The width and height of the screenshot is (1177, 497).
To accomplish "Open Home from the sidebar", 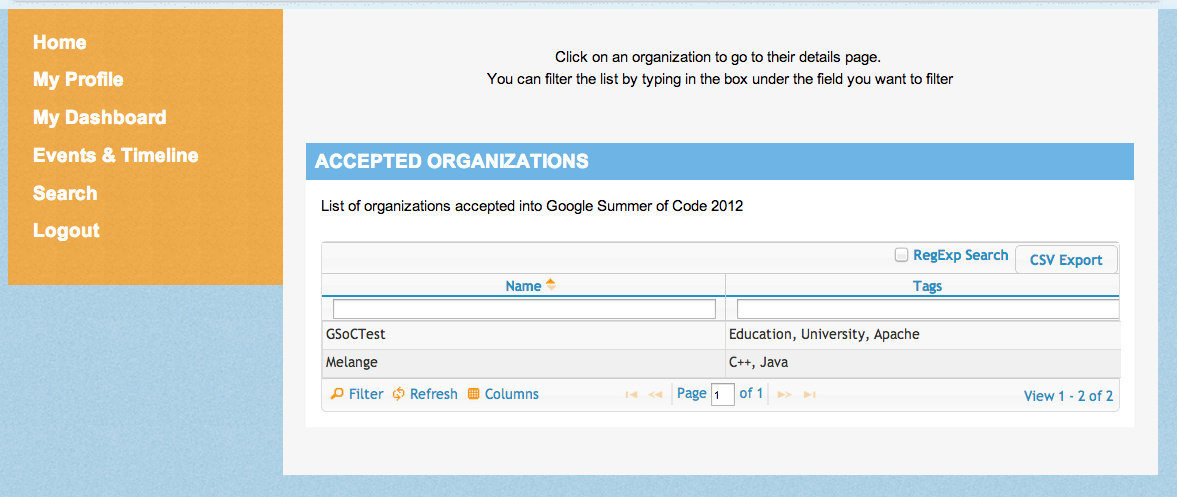I will tap(60, 42).
